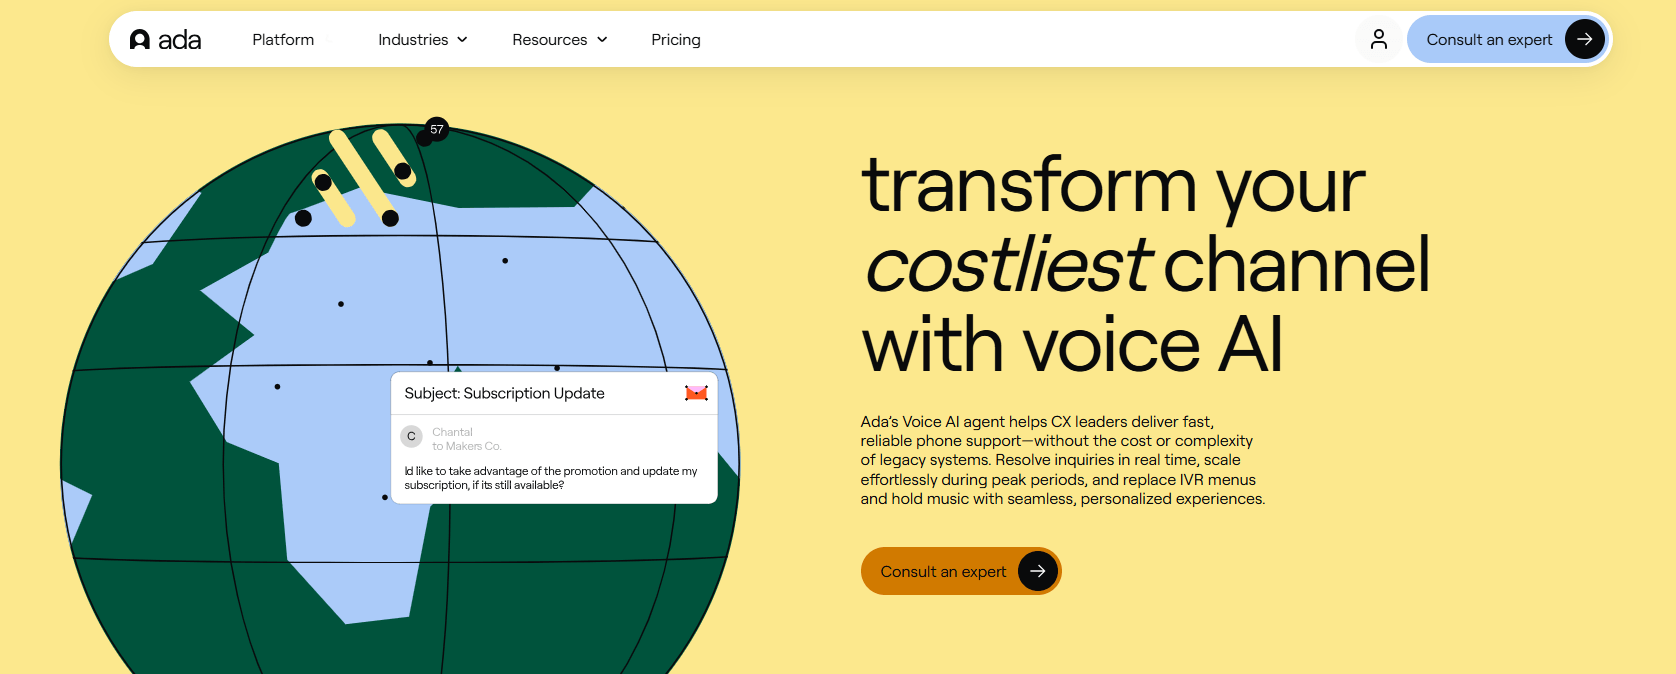Click the orange Consult an expert button
The image size is (1676, 674).
(x=961, y=571)
